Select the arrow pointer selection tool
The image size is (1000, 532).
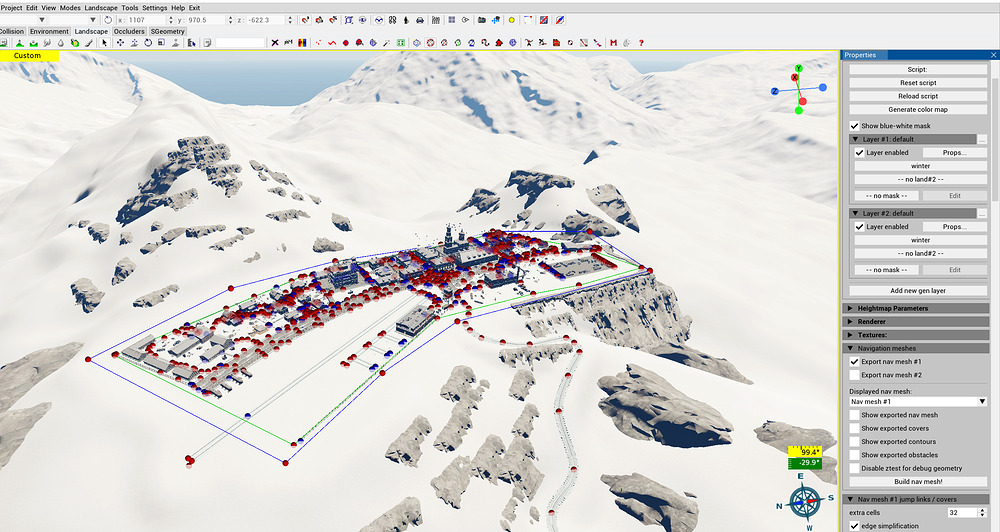pos(104,43)
